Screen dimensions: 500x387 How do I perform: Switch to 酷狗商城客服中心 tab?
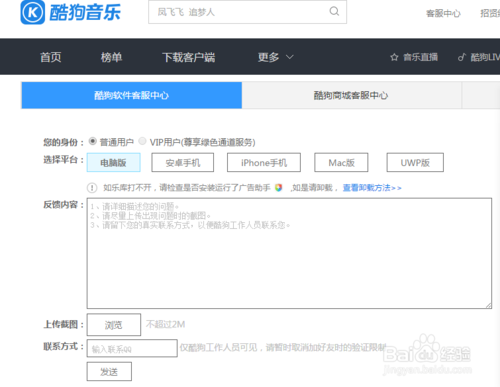coord(351,95)
